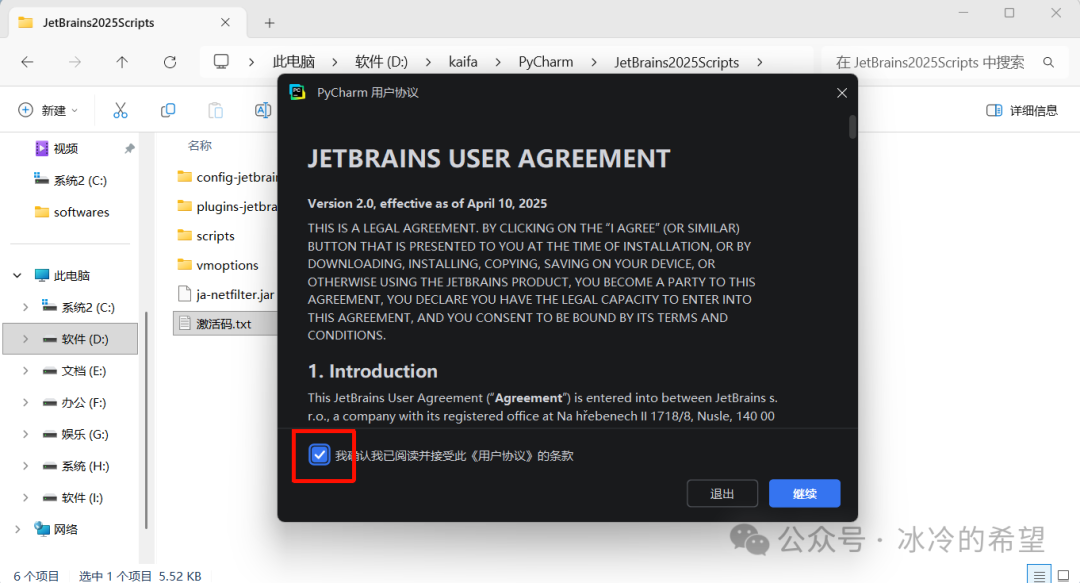Click the agreement dialog's vertical scrollbar
The image size is (1080, 583).
pos(852,127)
